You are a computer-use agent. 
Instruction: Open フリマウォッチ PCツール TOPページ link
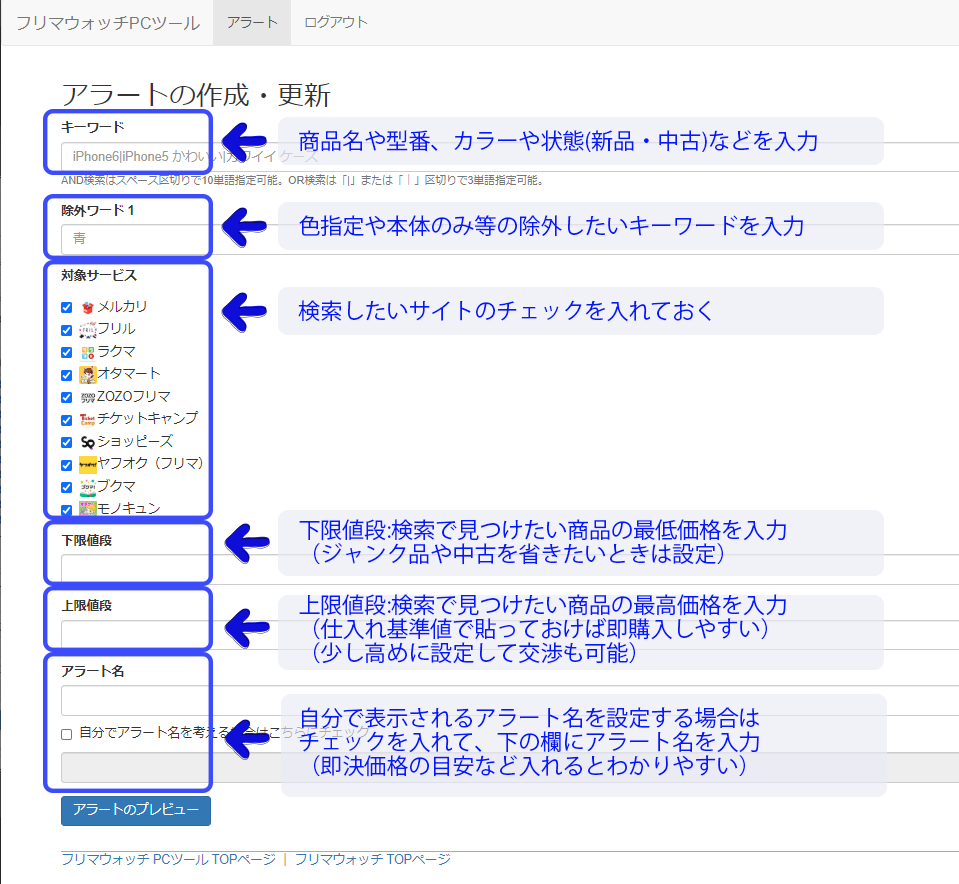[x=168, y=859]
